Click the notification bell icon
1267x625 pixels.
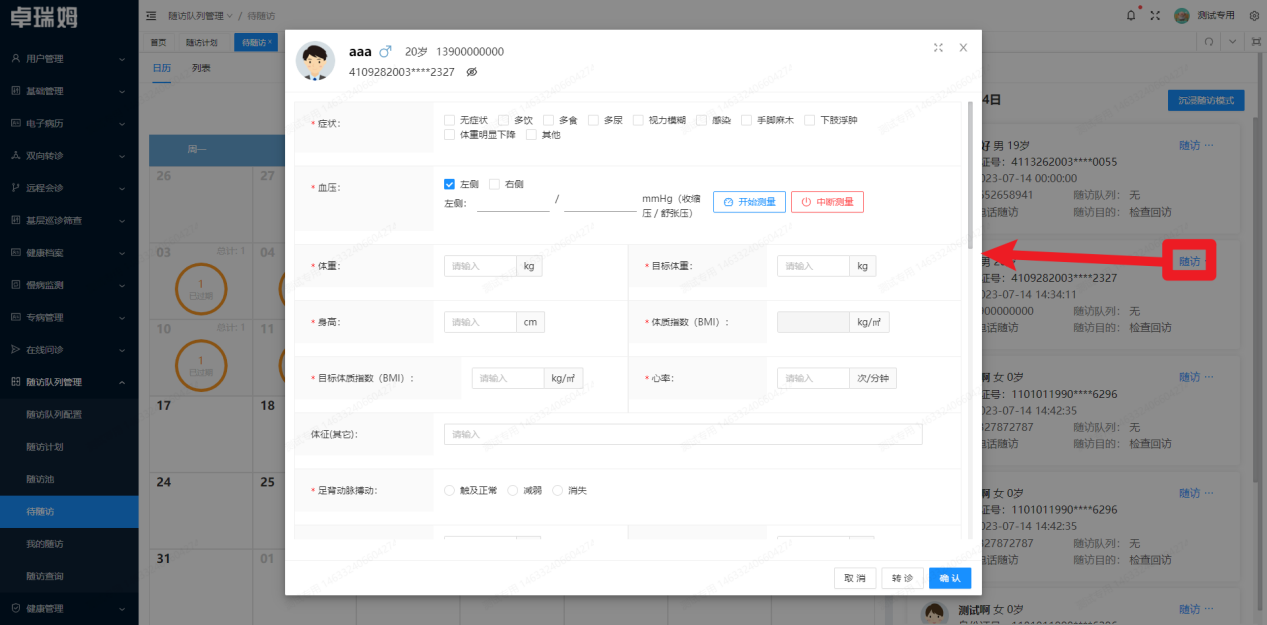[x=1131, y=15]
